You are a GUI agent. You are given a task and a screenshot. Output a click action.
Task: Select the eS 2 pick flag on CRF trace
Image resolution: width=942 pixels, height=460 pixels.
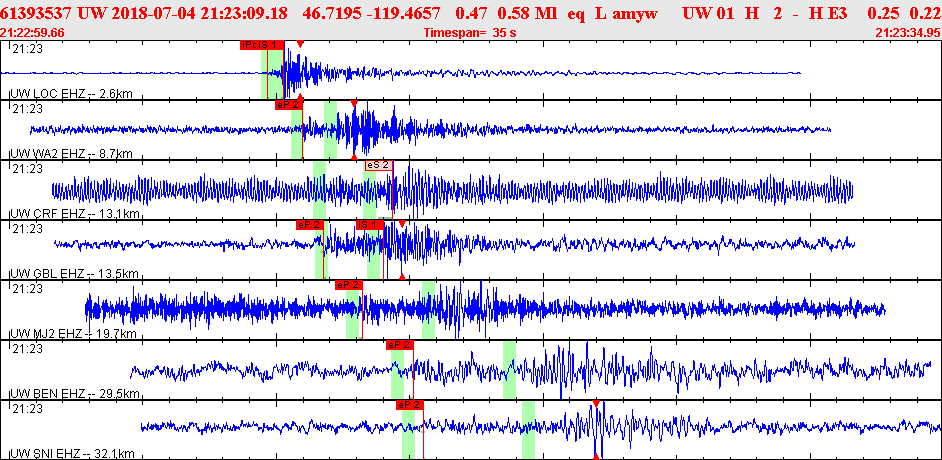click(x=378, y=165)
